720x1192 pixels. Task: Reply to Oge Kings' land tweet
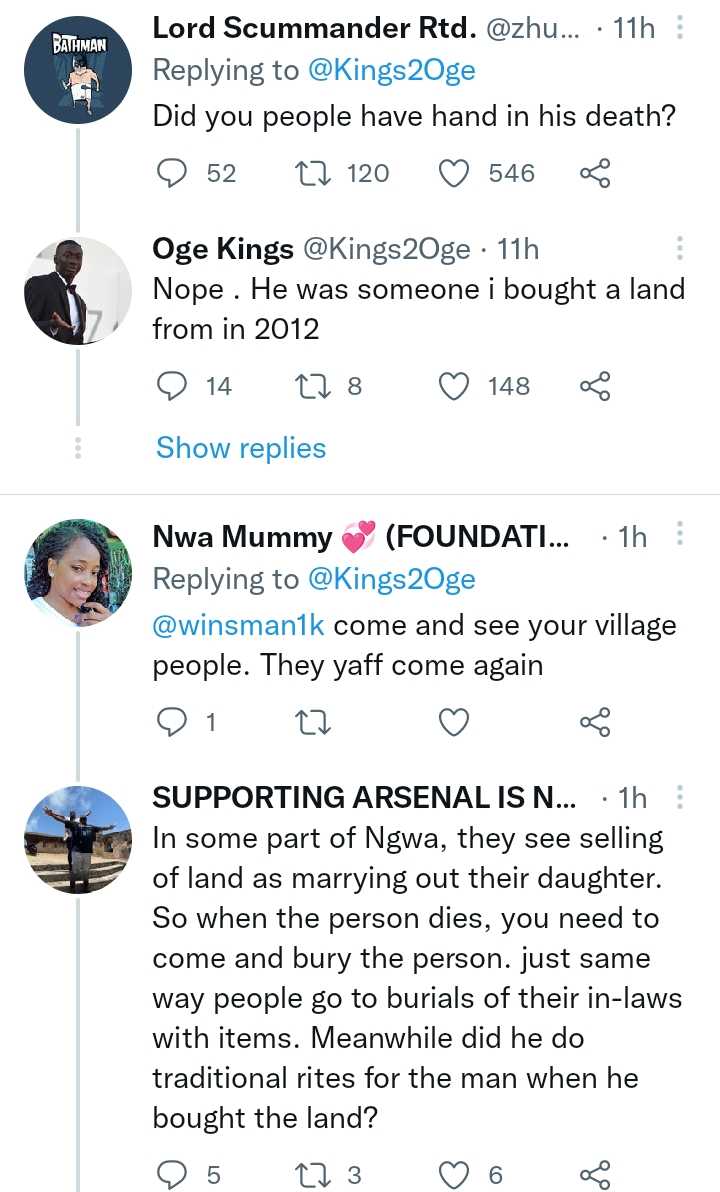point(174,386)
